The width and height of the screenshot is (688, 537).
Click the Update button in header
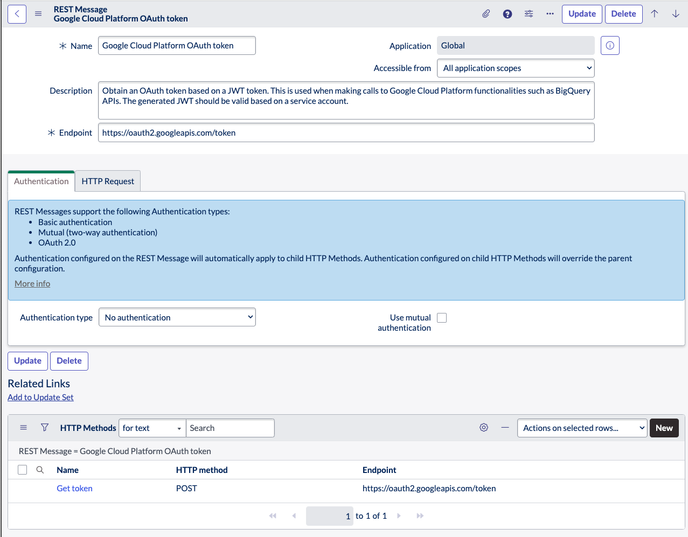582,14
